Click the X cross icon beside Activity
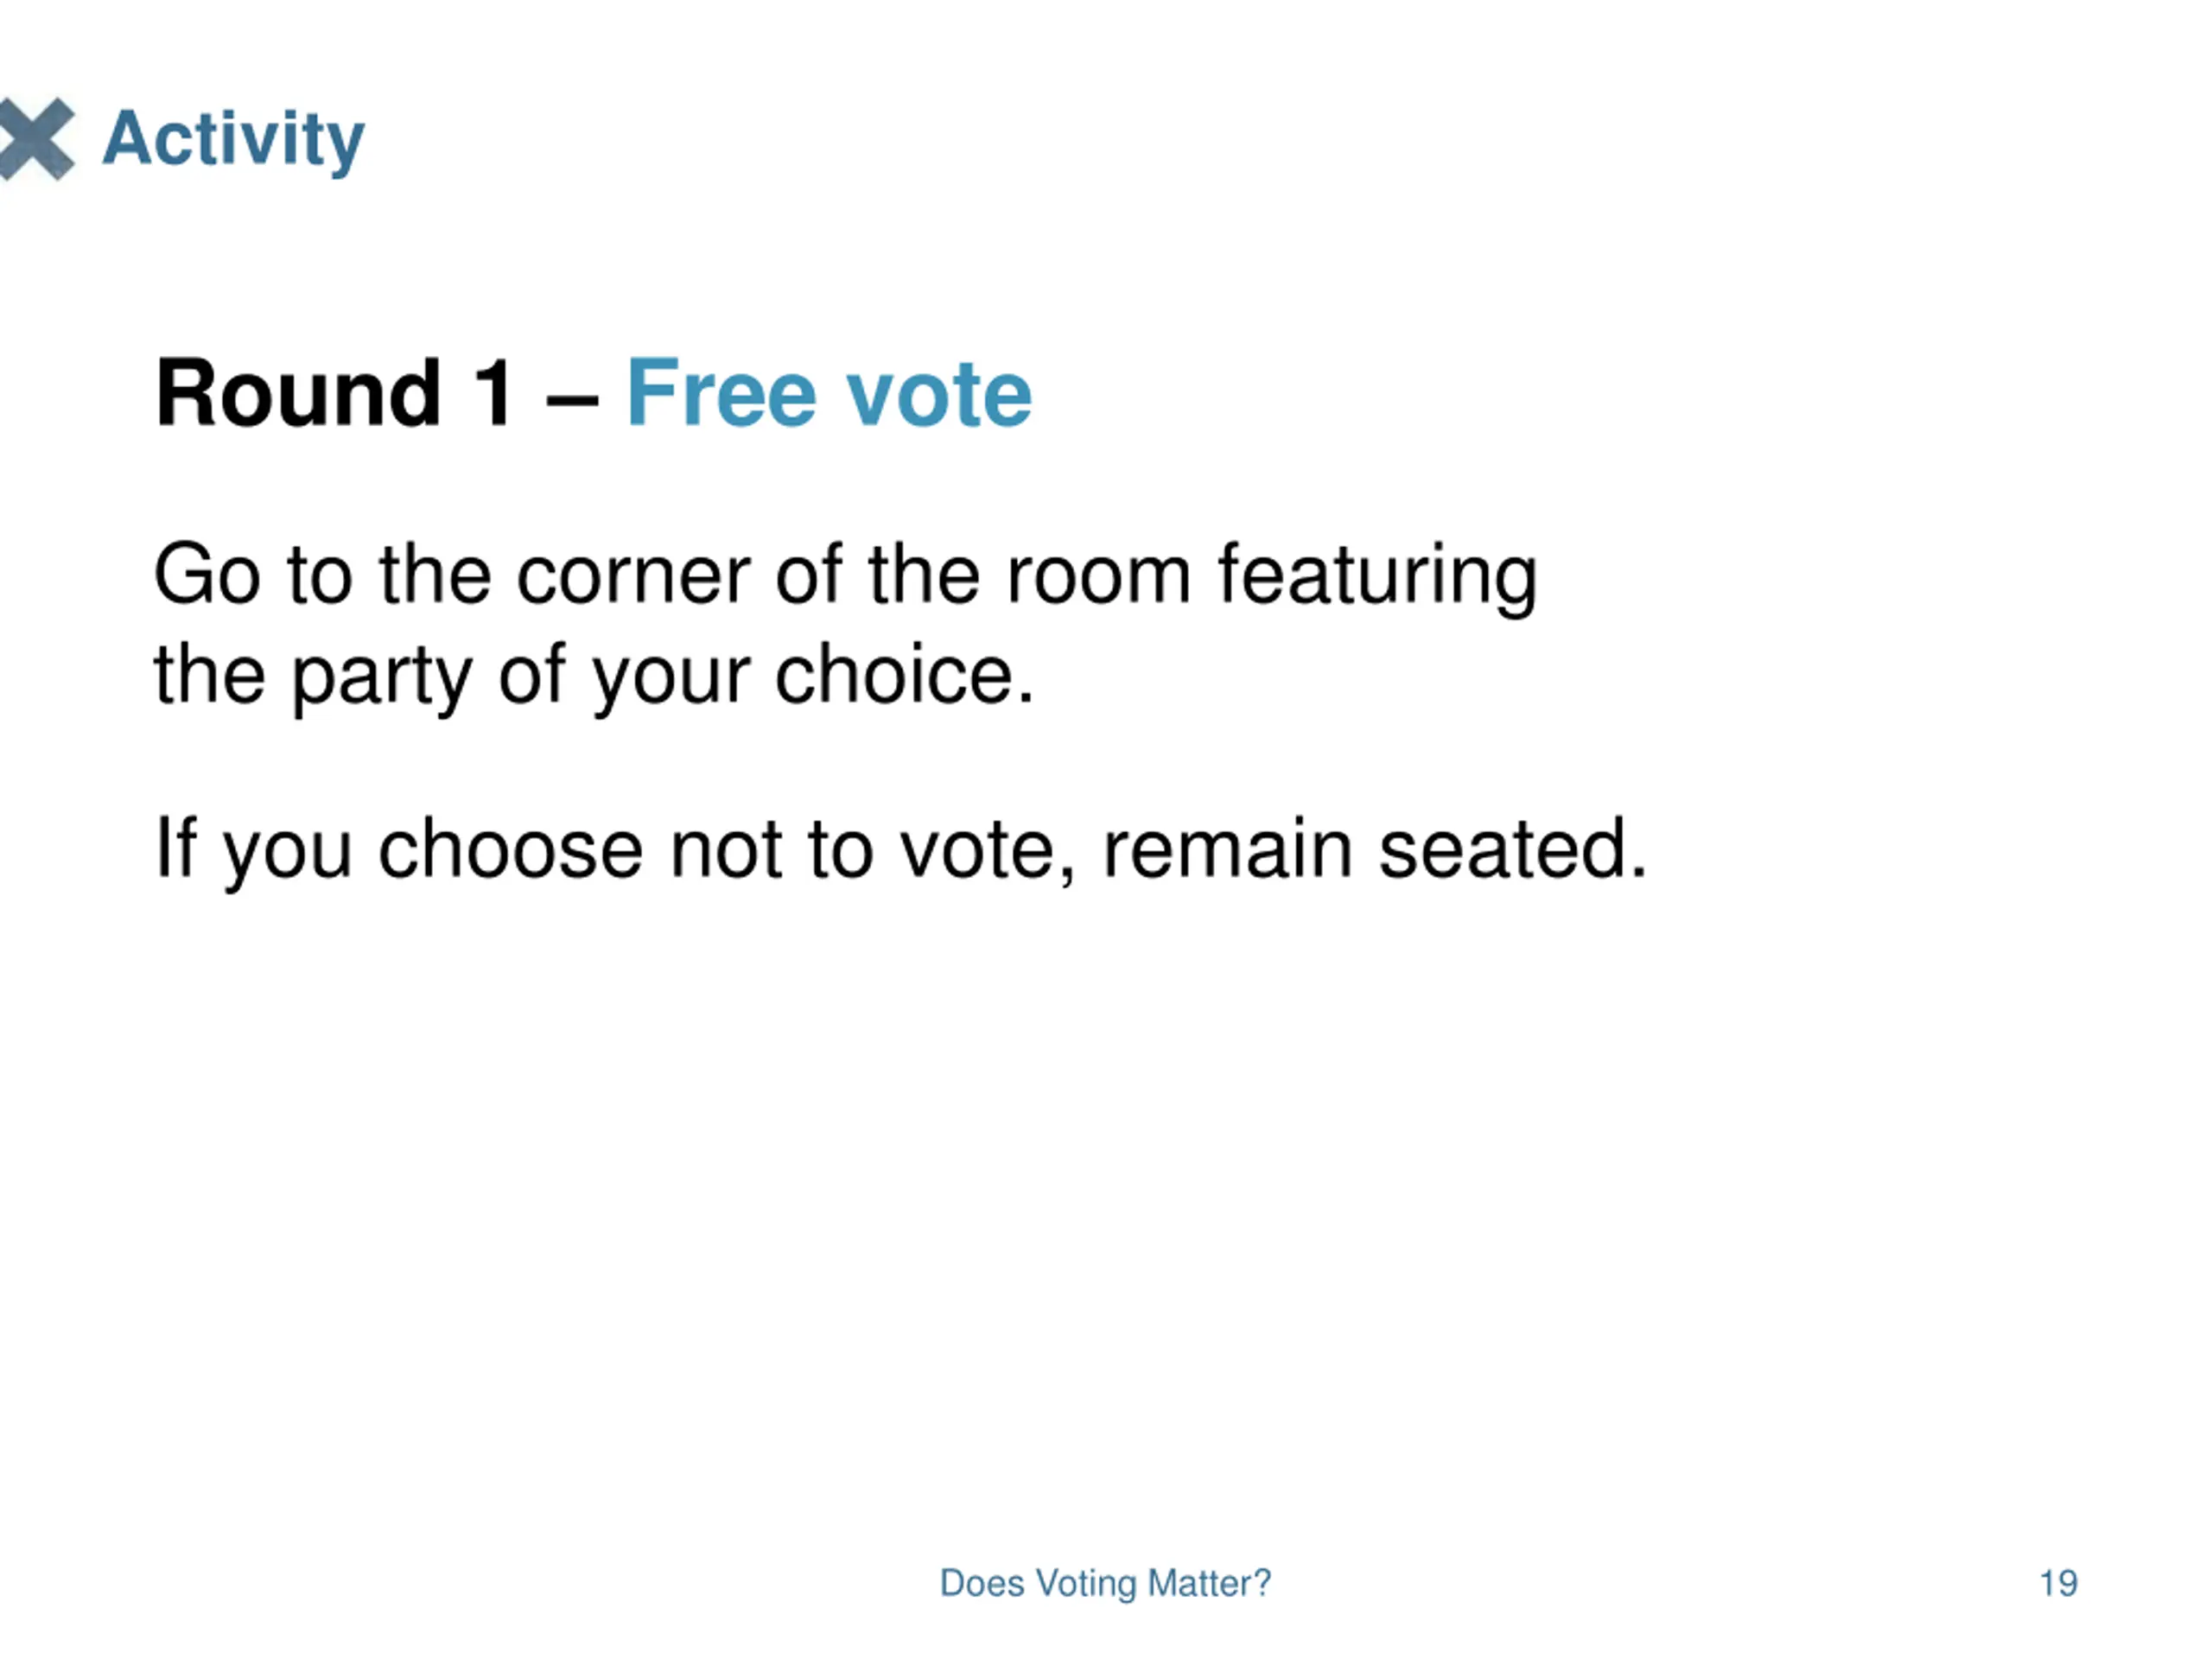 (36, 139)
